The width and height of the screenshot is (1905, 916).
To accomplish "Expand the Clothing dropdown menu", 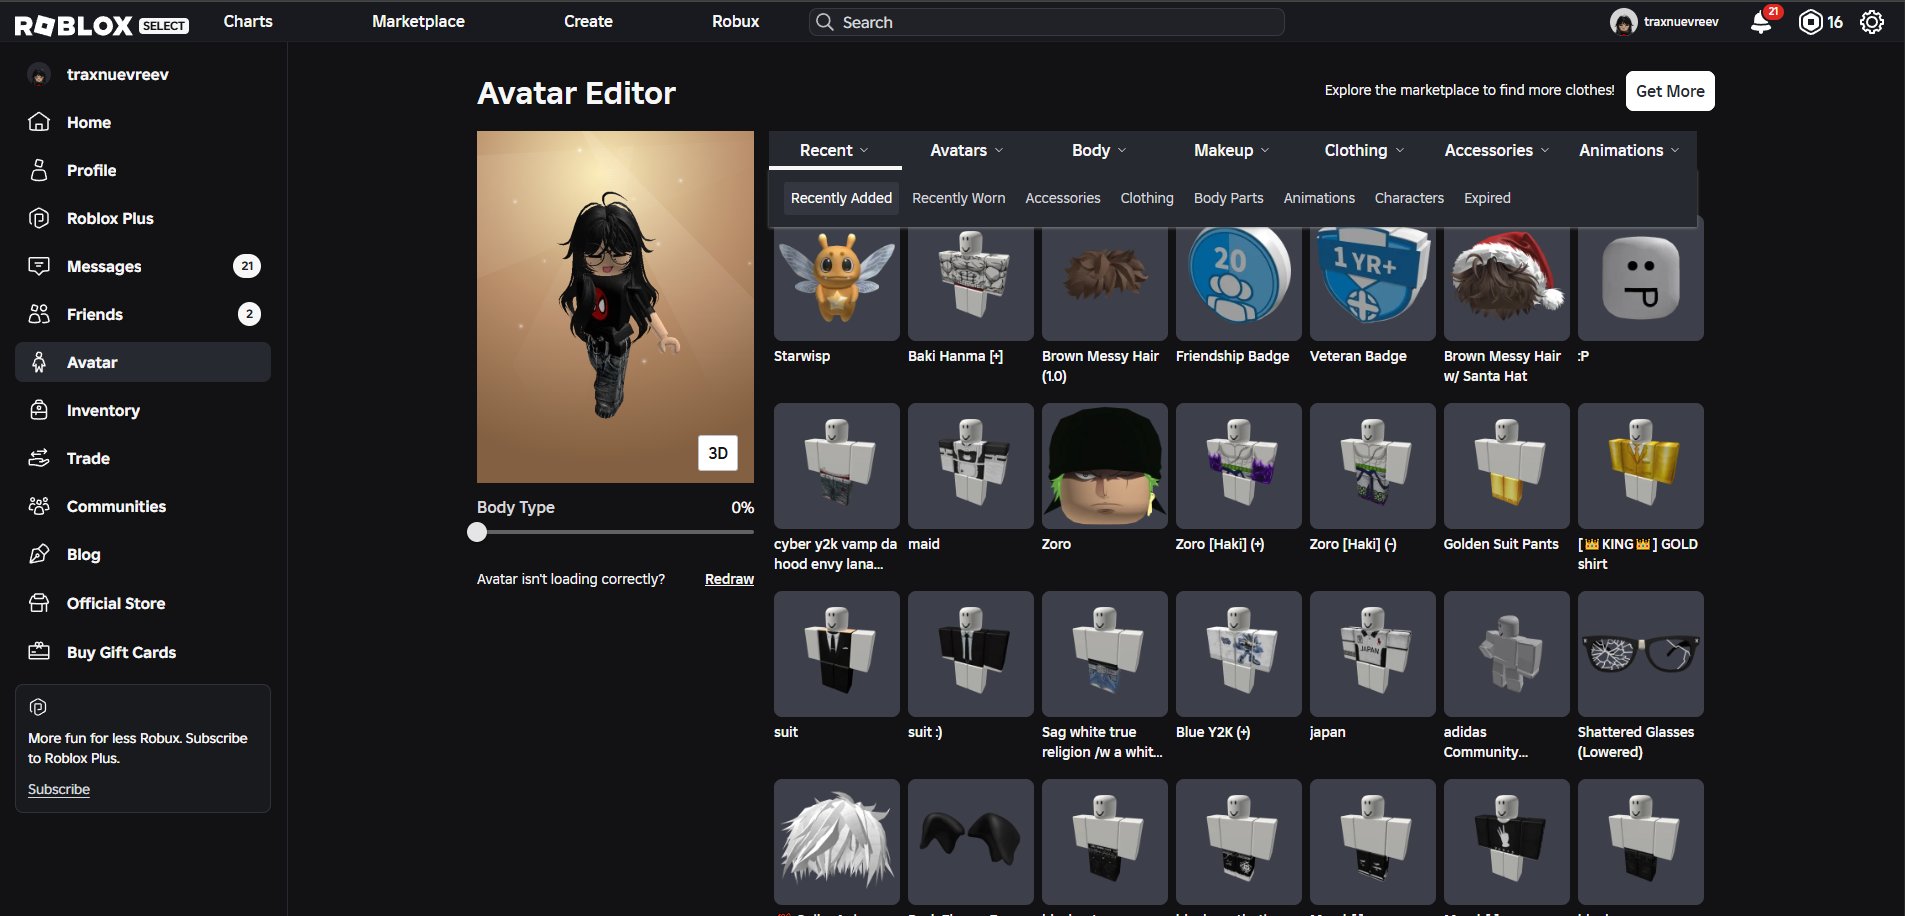I will click(1364, 150).
